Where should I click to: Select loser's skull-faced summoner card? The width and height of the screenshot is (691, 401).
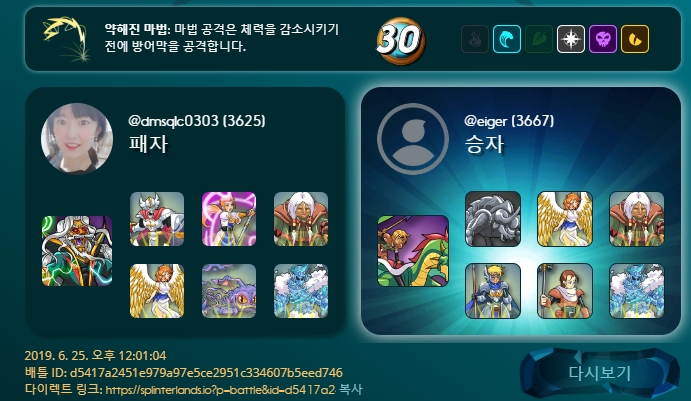pyautogui.click(x=77, y=251)
